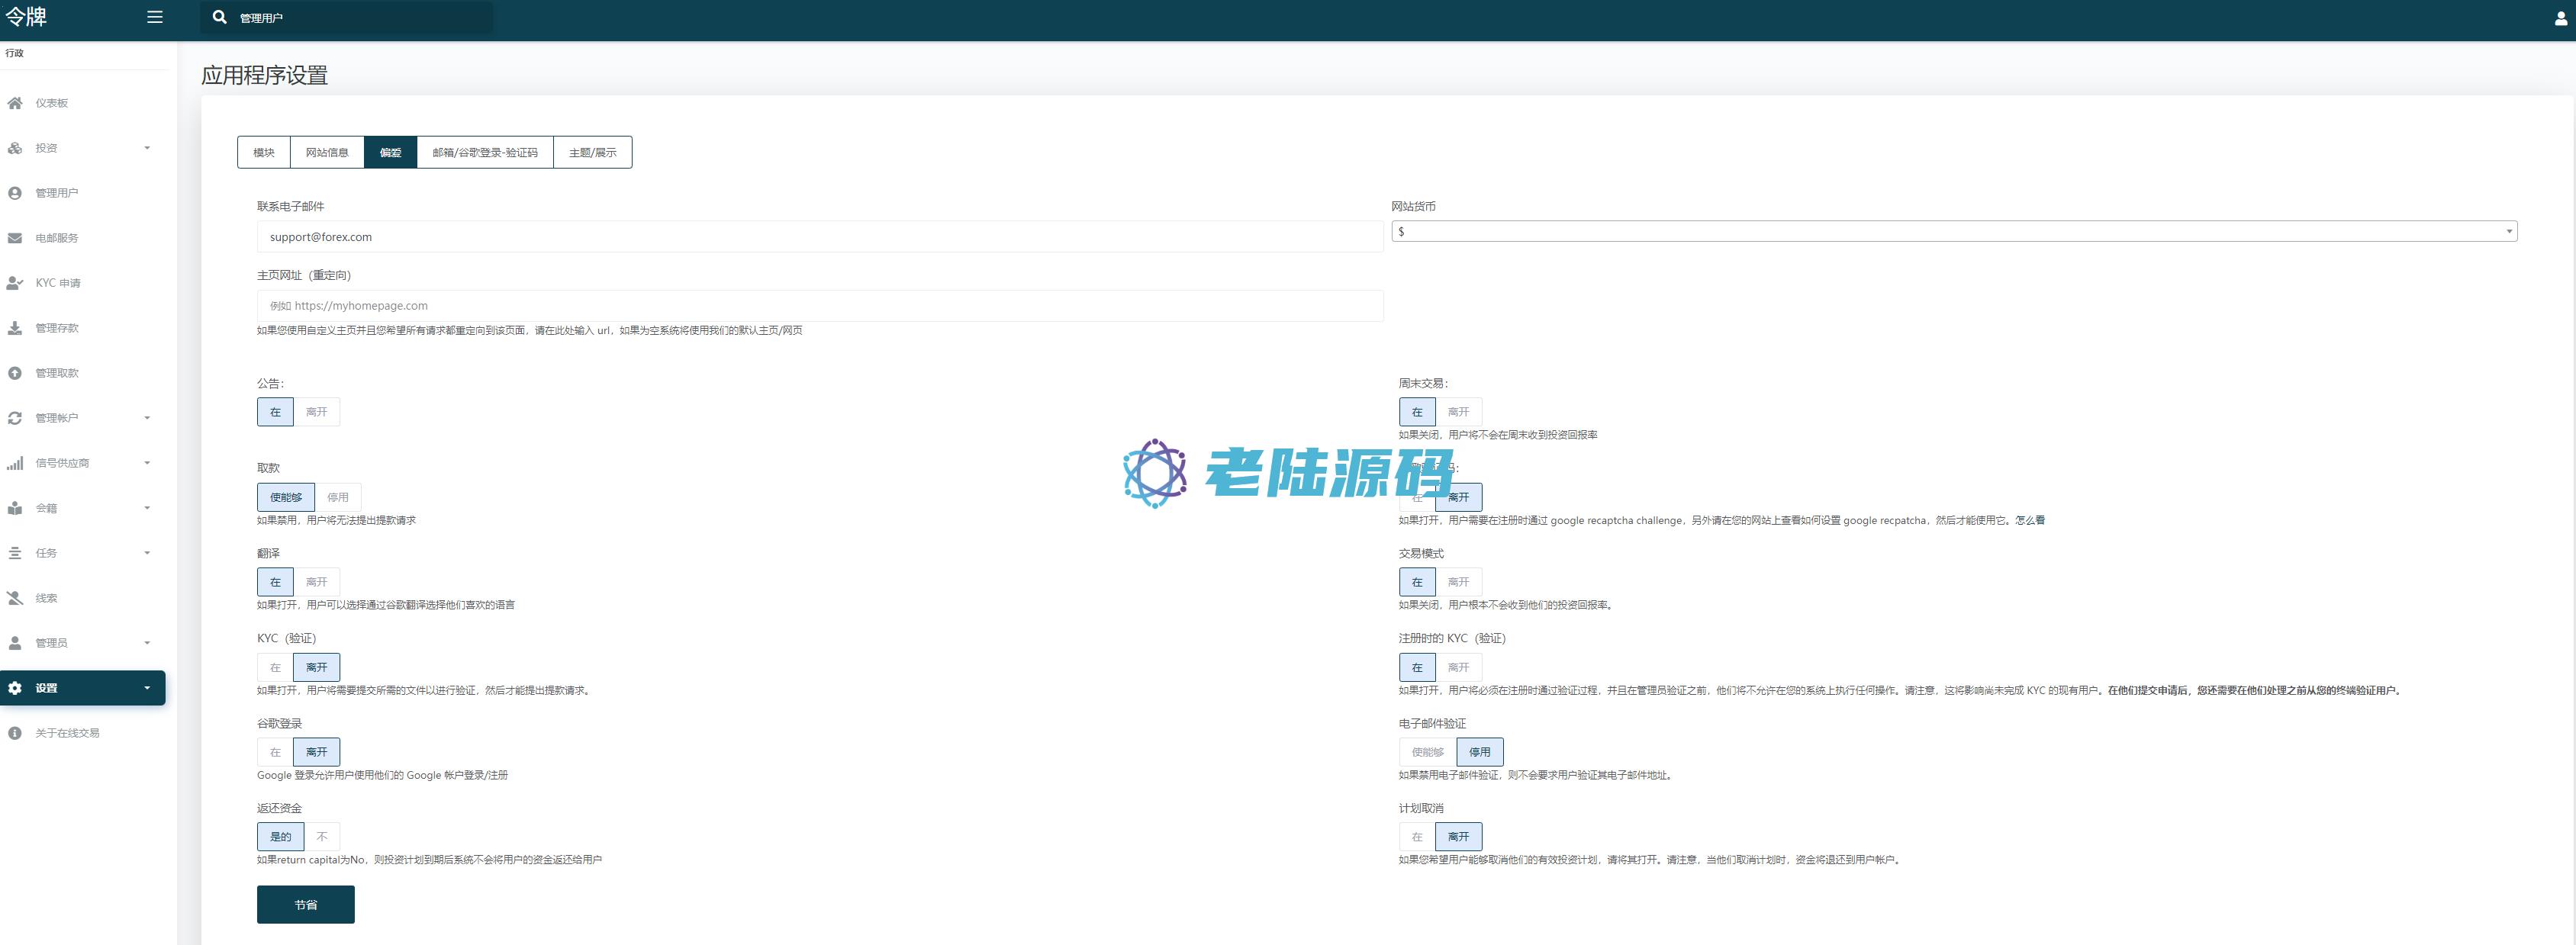Click the 节省 save button
The image size is (2576, 945).
point(305,904)
